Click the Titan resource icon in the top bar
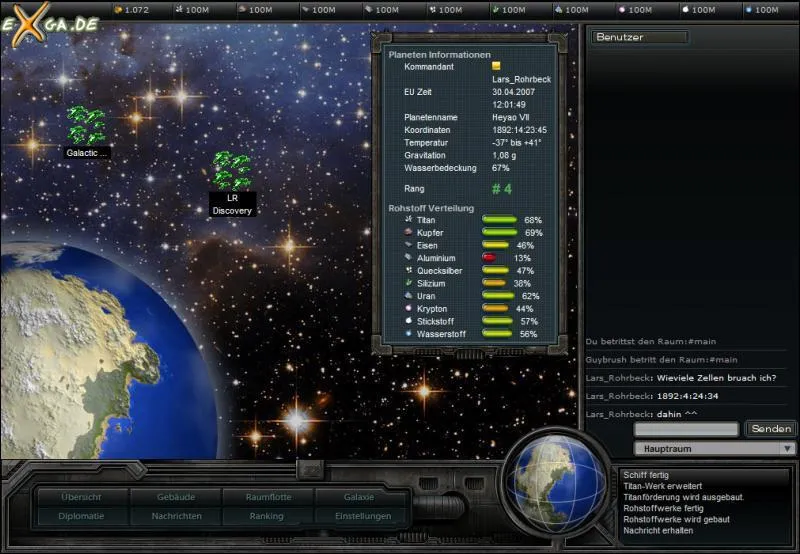This screenshot has width=800, height=554. [x=179, y=10]
